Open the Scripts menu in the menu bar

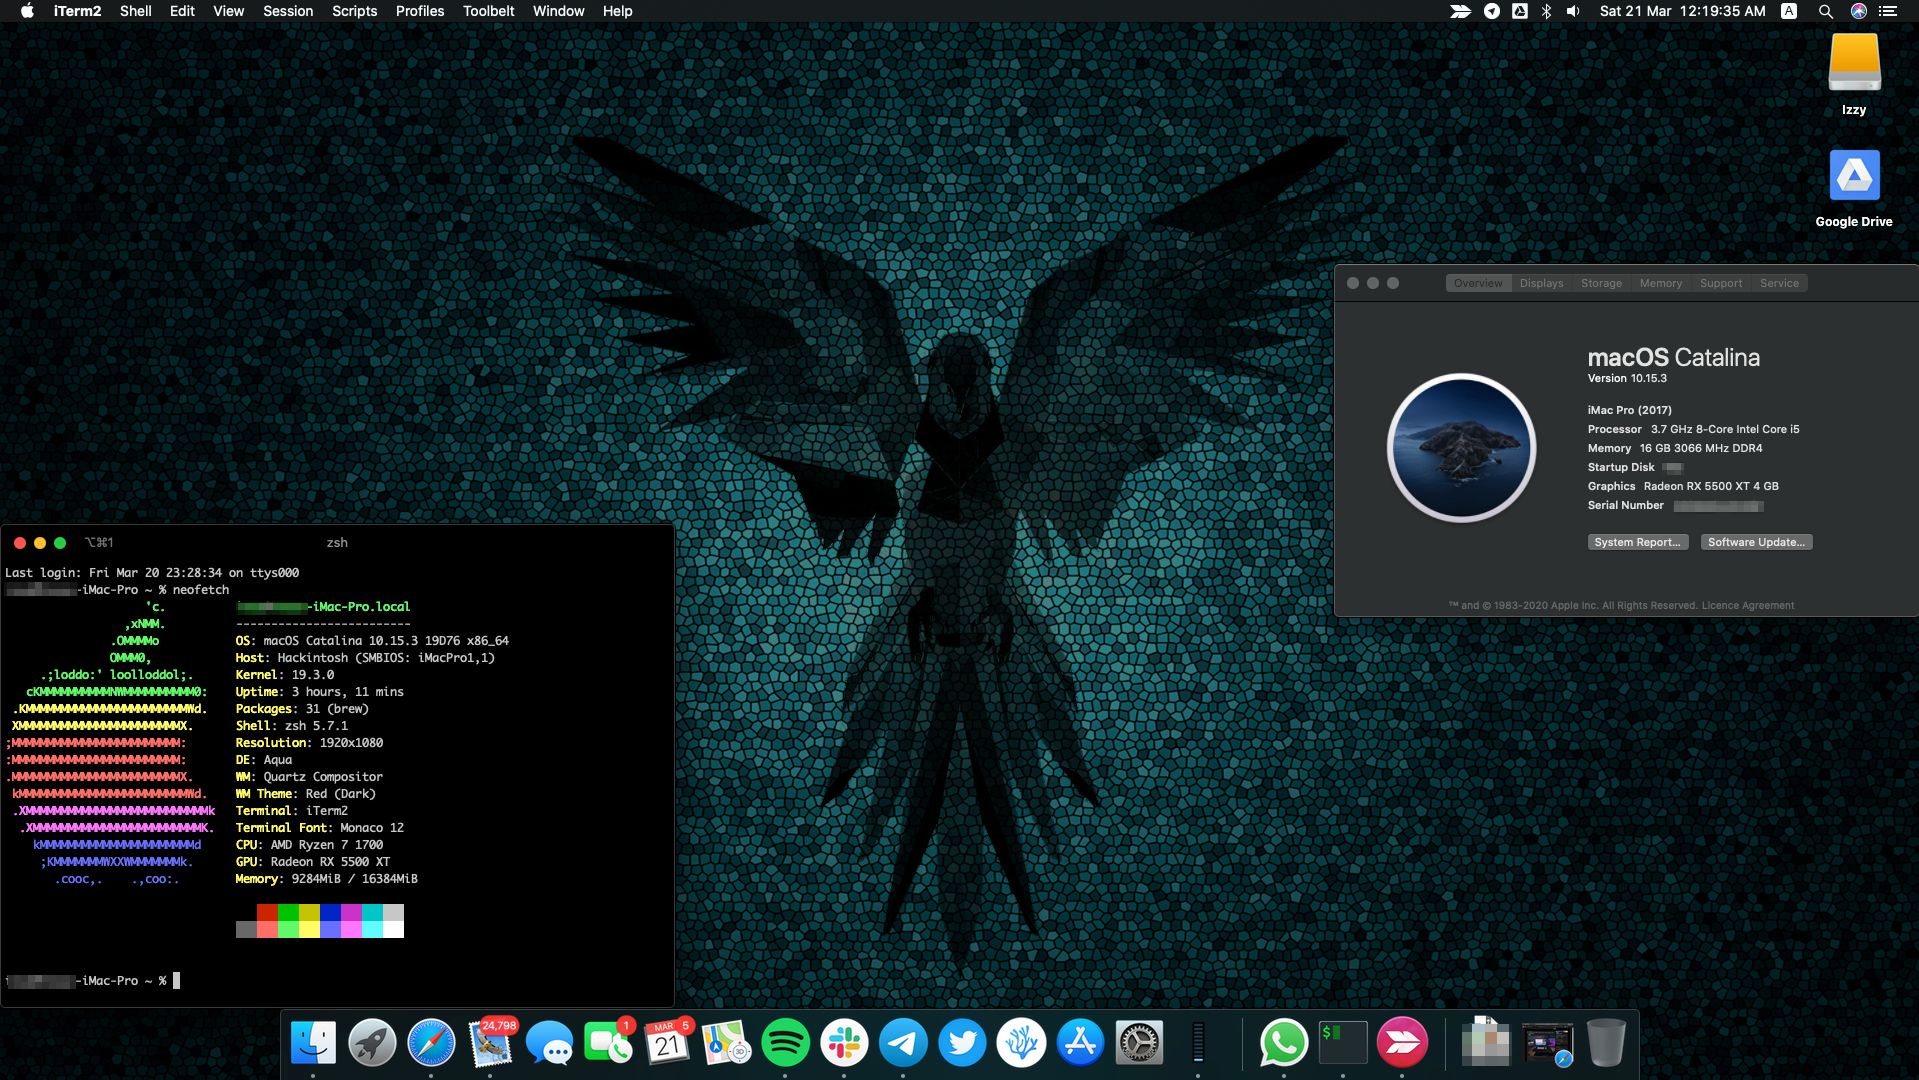pos(354,11)
